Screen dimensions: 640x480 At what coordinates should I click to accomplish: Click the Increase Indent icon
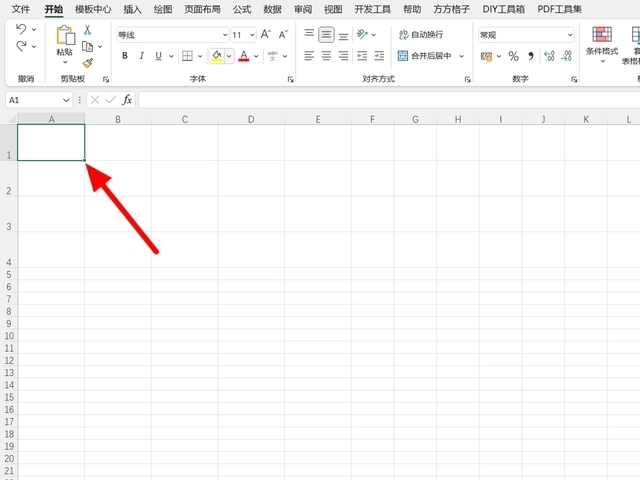pyautogui.click(x=379, y=56)
